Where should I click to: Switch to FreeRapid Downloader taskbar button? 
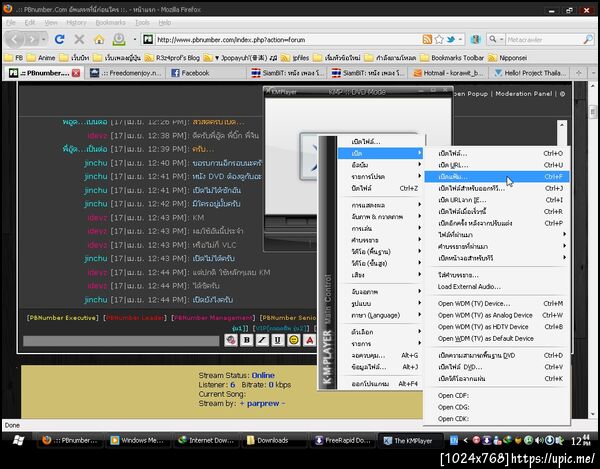345,440
